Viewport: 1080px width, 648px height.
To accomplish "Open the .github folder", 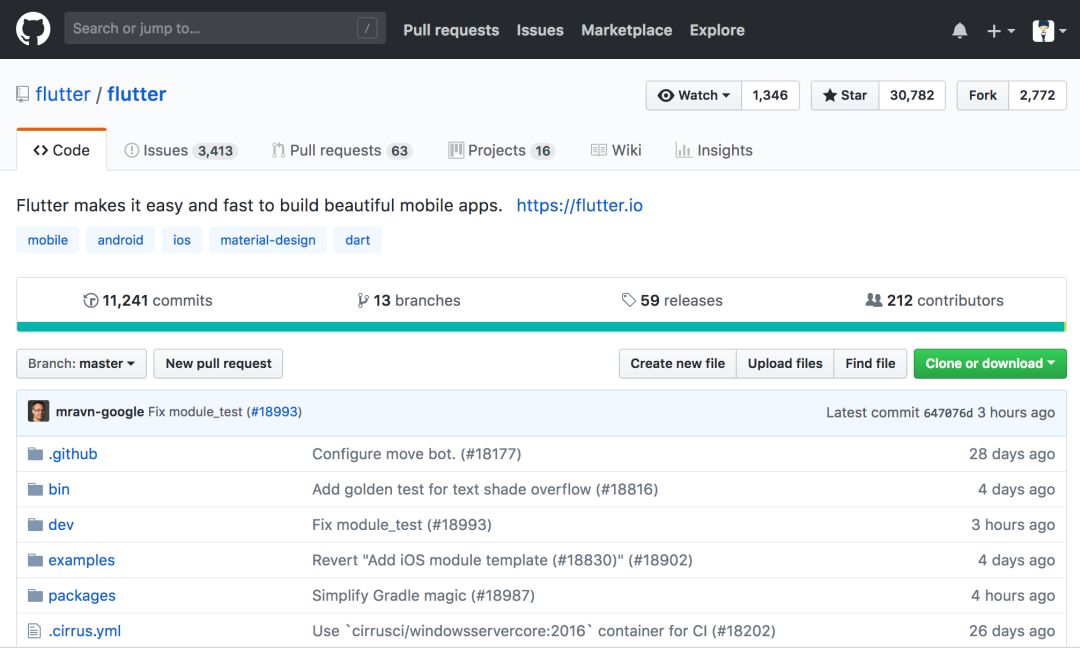I will click(x=72, y=454).
